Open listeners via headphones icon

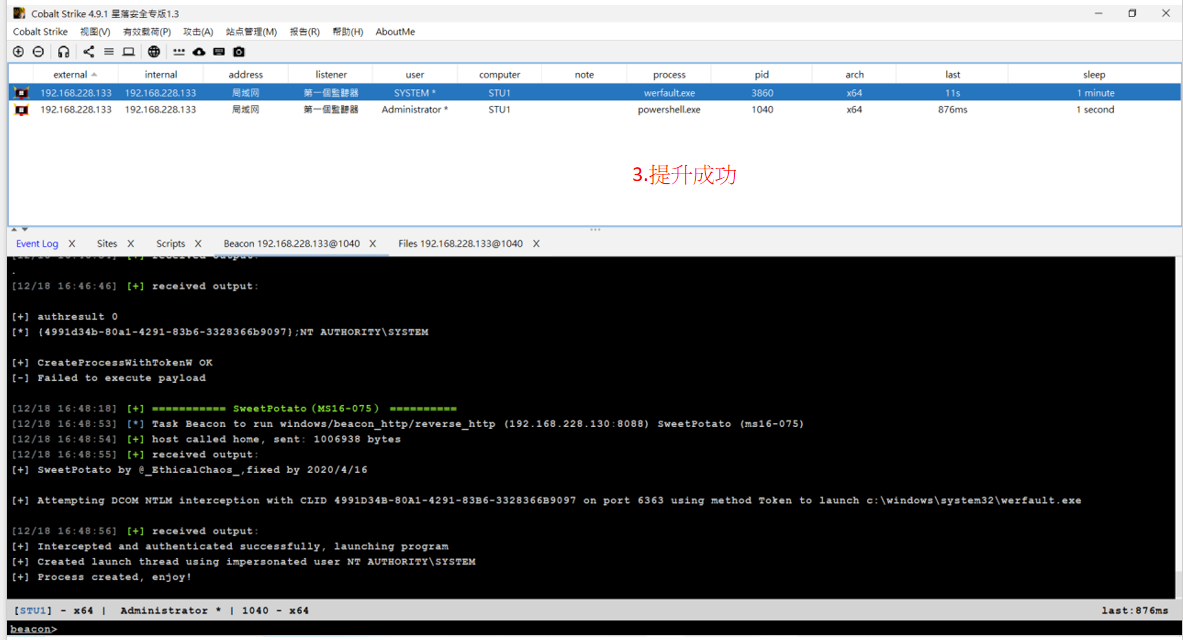(x=63, y=51)
